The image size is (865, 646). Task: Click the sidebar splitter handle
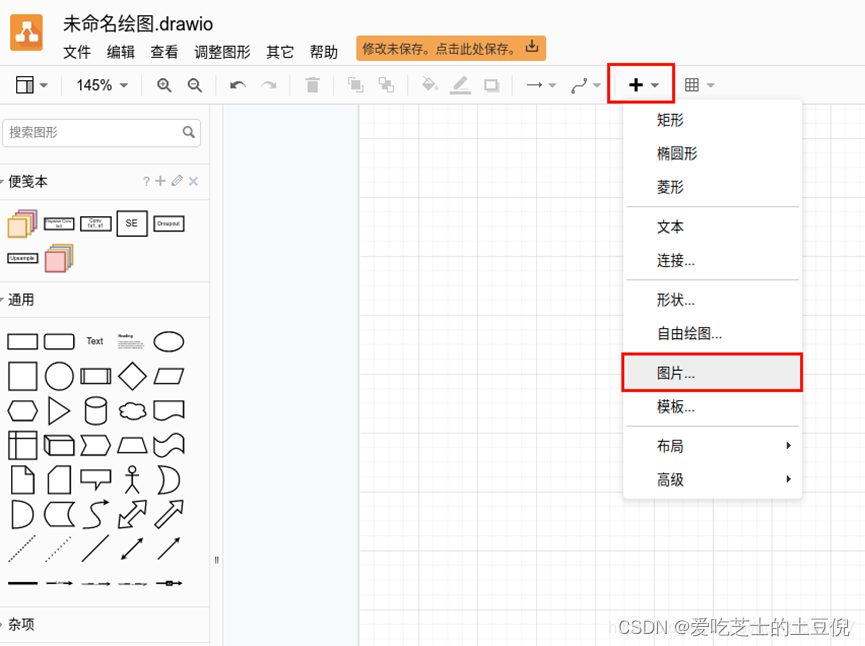point(216,560)
